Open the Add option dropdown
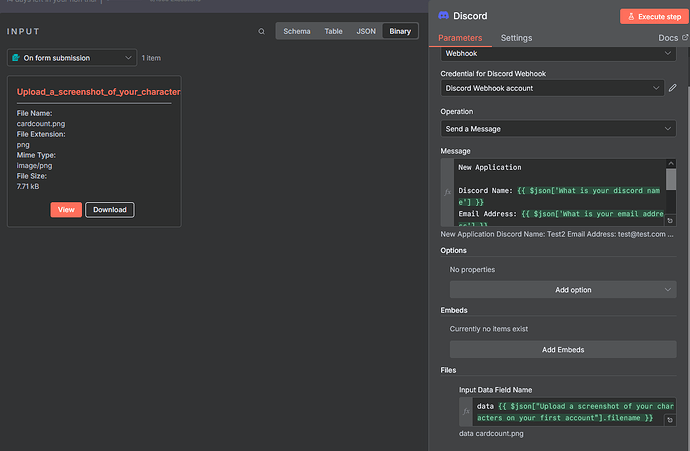Viewport: 690px width, 451px height. pyautogui.click(x=563, y=290)
